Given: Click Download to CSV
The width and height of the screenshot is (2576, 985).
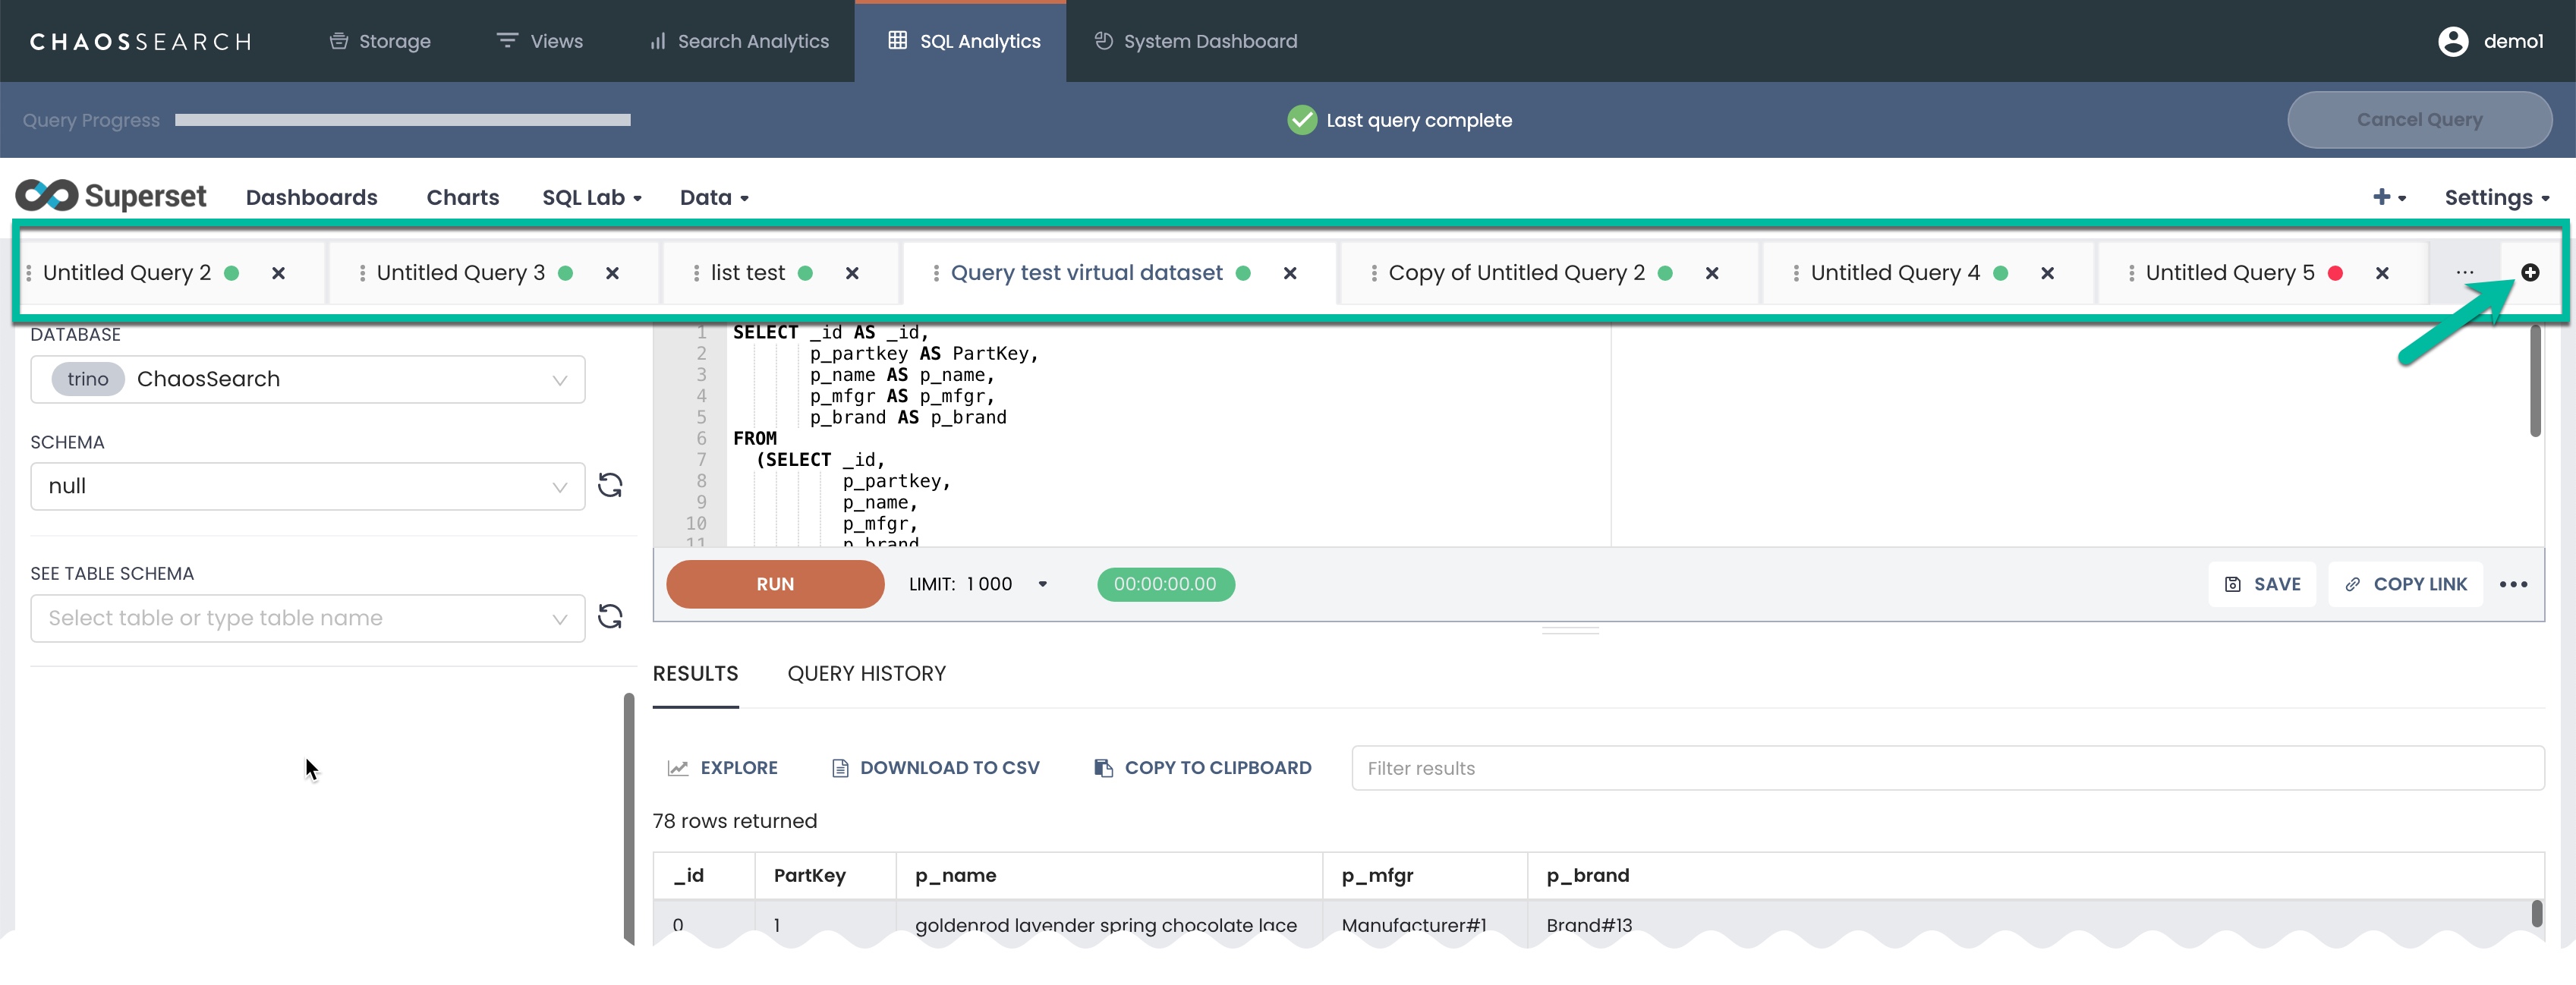Looking at the screenshot, I should point(935,767).
